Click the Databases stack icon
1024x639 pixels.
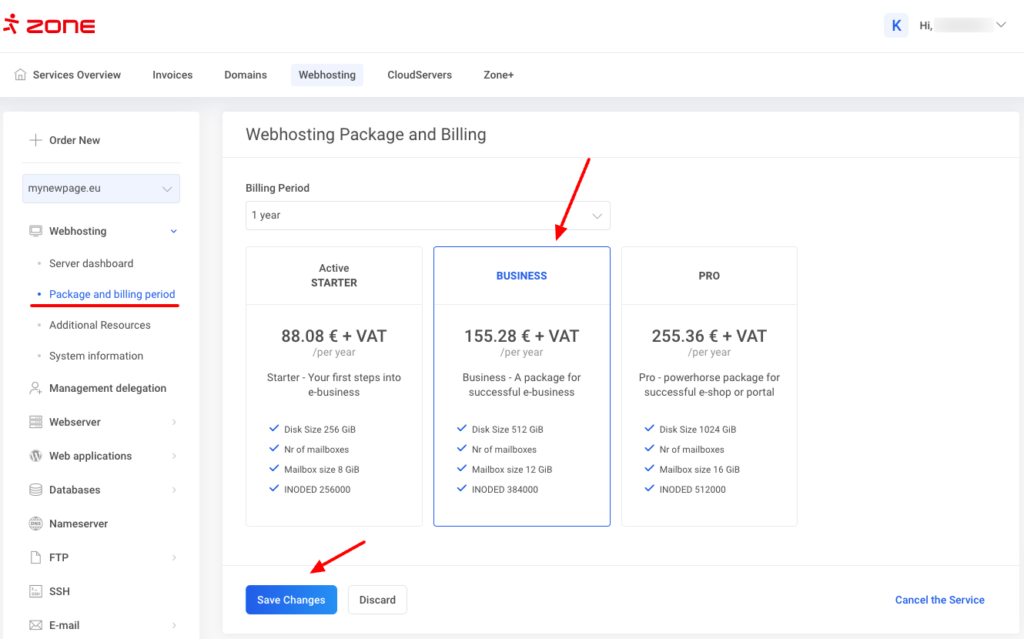36,490
